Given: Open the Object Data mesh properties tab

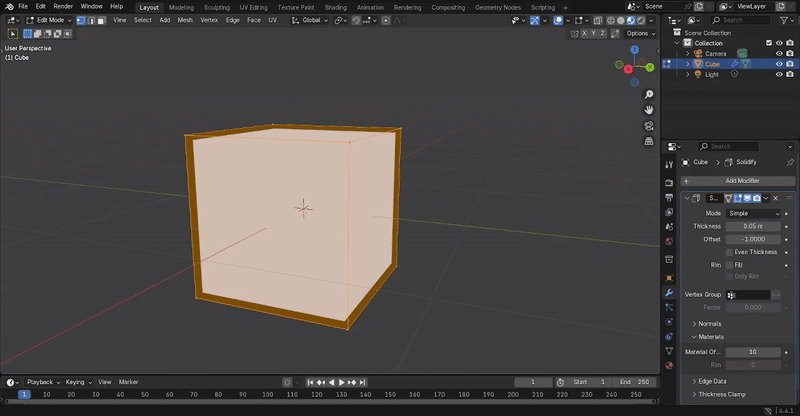Looking at the screenshot, I should tap(669, 351).
